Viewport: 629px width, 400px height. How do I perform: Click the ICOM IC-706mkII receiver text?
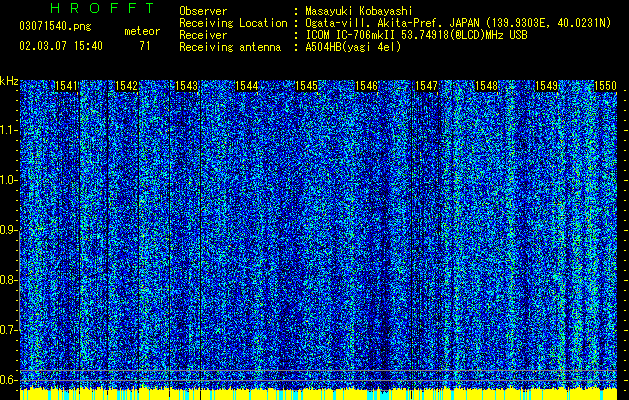[x=416, y=35]
